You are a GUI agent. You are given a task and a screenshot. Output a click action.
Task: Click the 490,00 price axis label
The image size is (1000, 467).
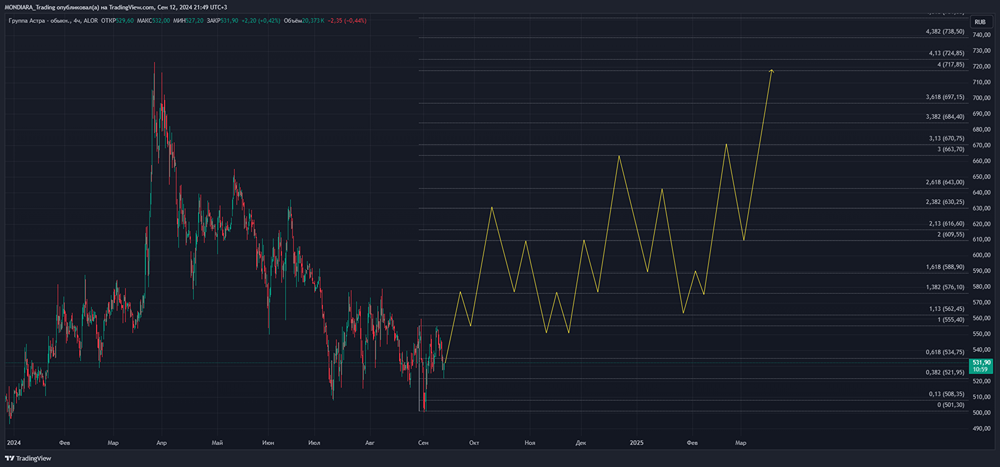[982, 429]
